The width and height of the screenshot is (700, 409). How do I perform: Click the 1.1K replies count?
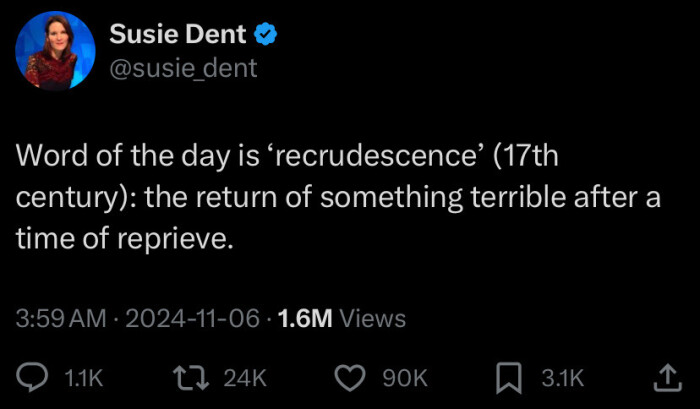click(x=84, y=378)
